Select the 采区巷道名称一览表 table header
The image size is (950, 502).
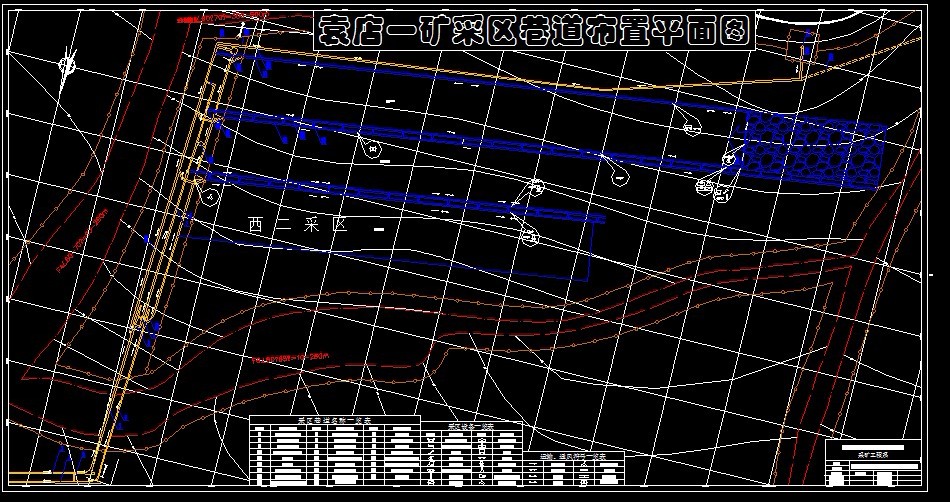click(x=335, y=420)
